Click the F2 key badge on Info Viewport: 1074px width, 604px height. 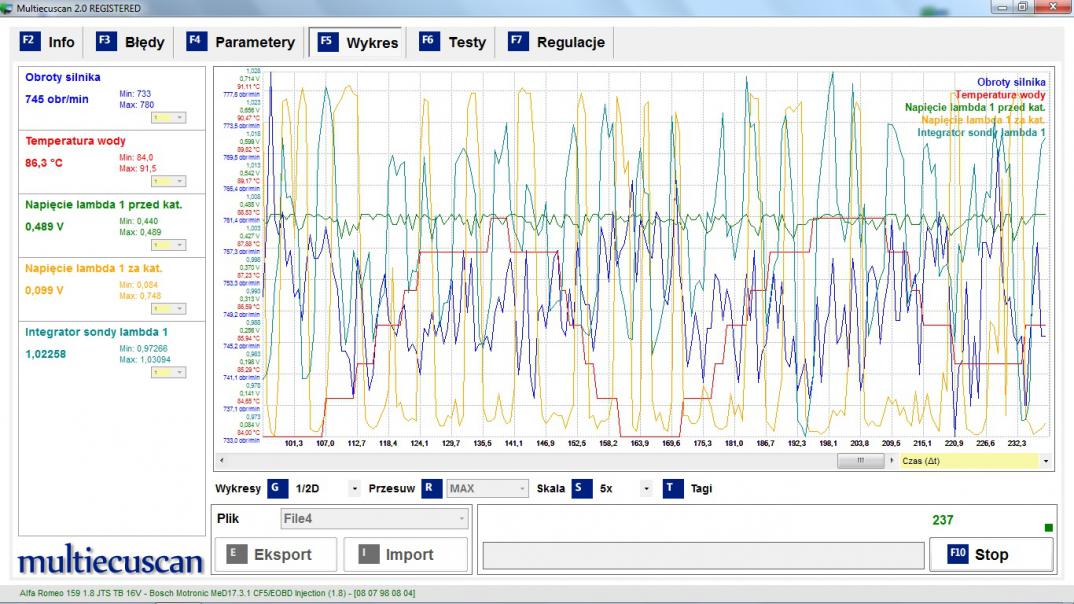tap(28, 42)
